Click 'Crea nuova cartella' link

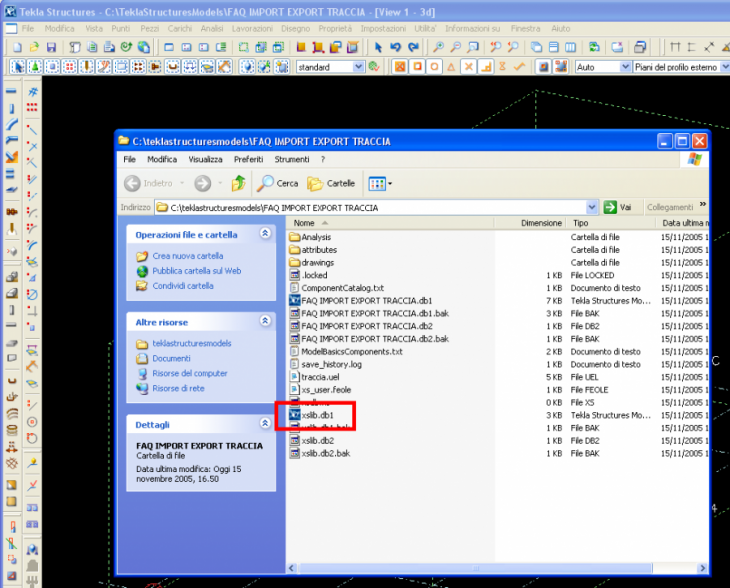pos(187,256)
